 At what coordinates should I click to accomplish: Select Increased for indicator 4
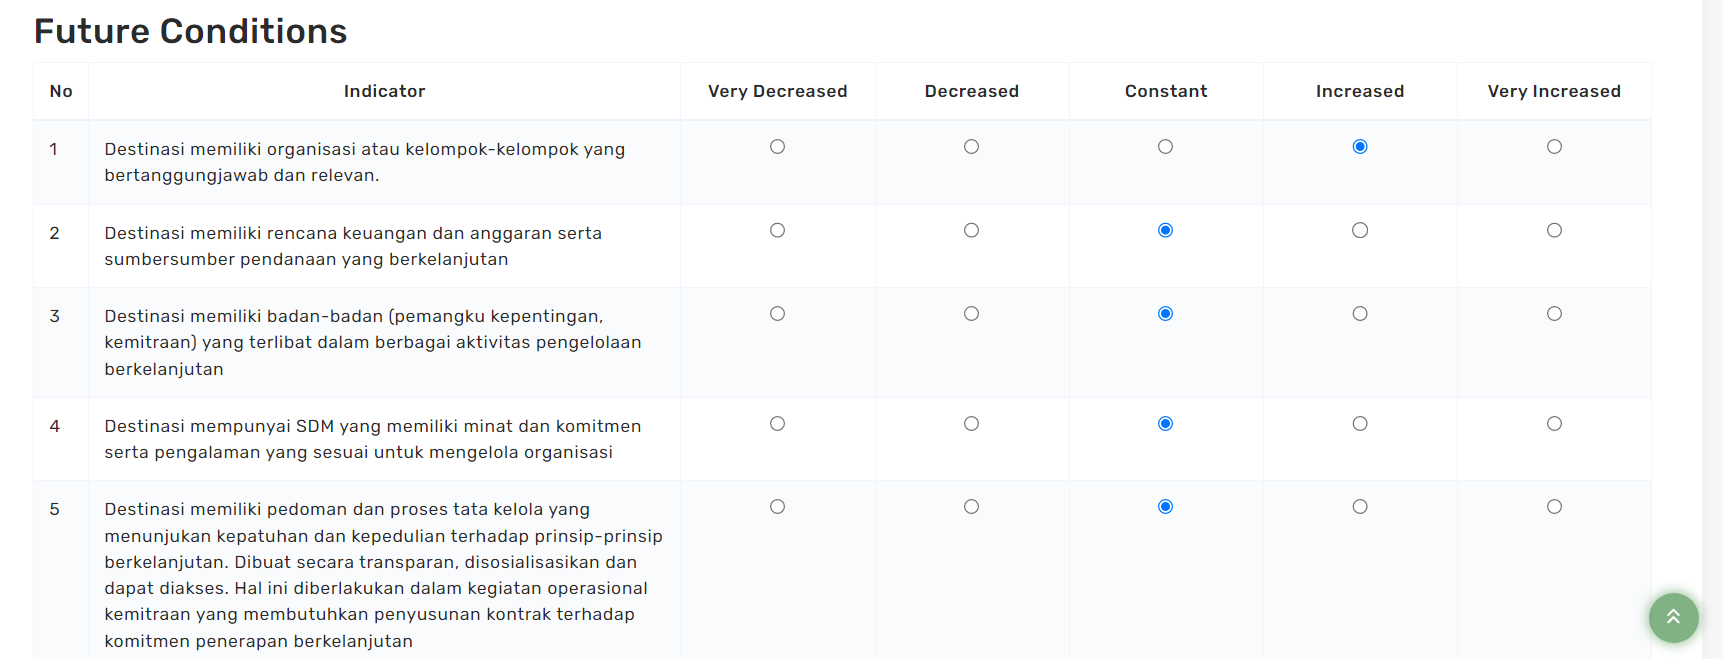[x=1360, y=424]
